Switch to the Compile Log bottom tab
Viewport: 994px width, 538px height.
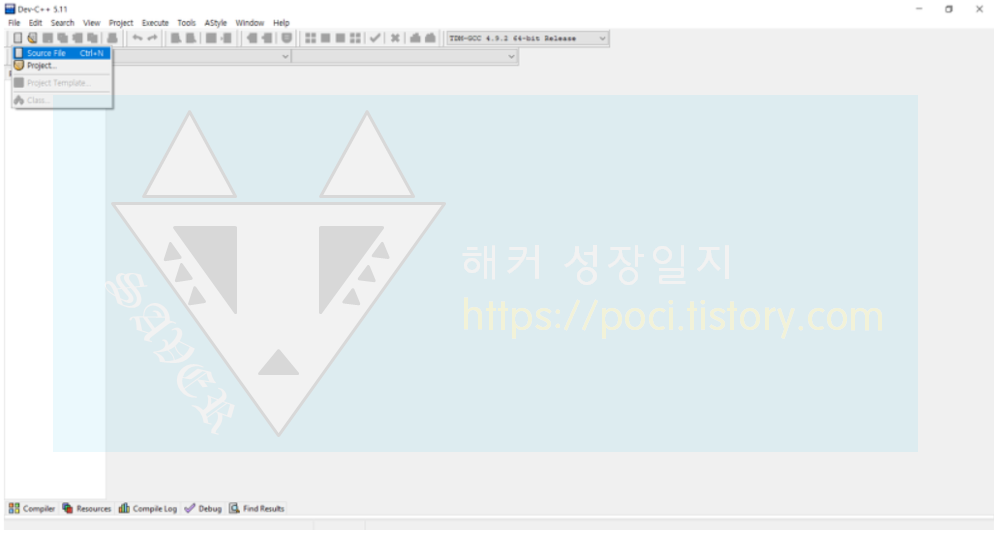point(148,508)
